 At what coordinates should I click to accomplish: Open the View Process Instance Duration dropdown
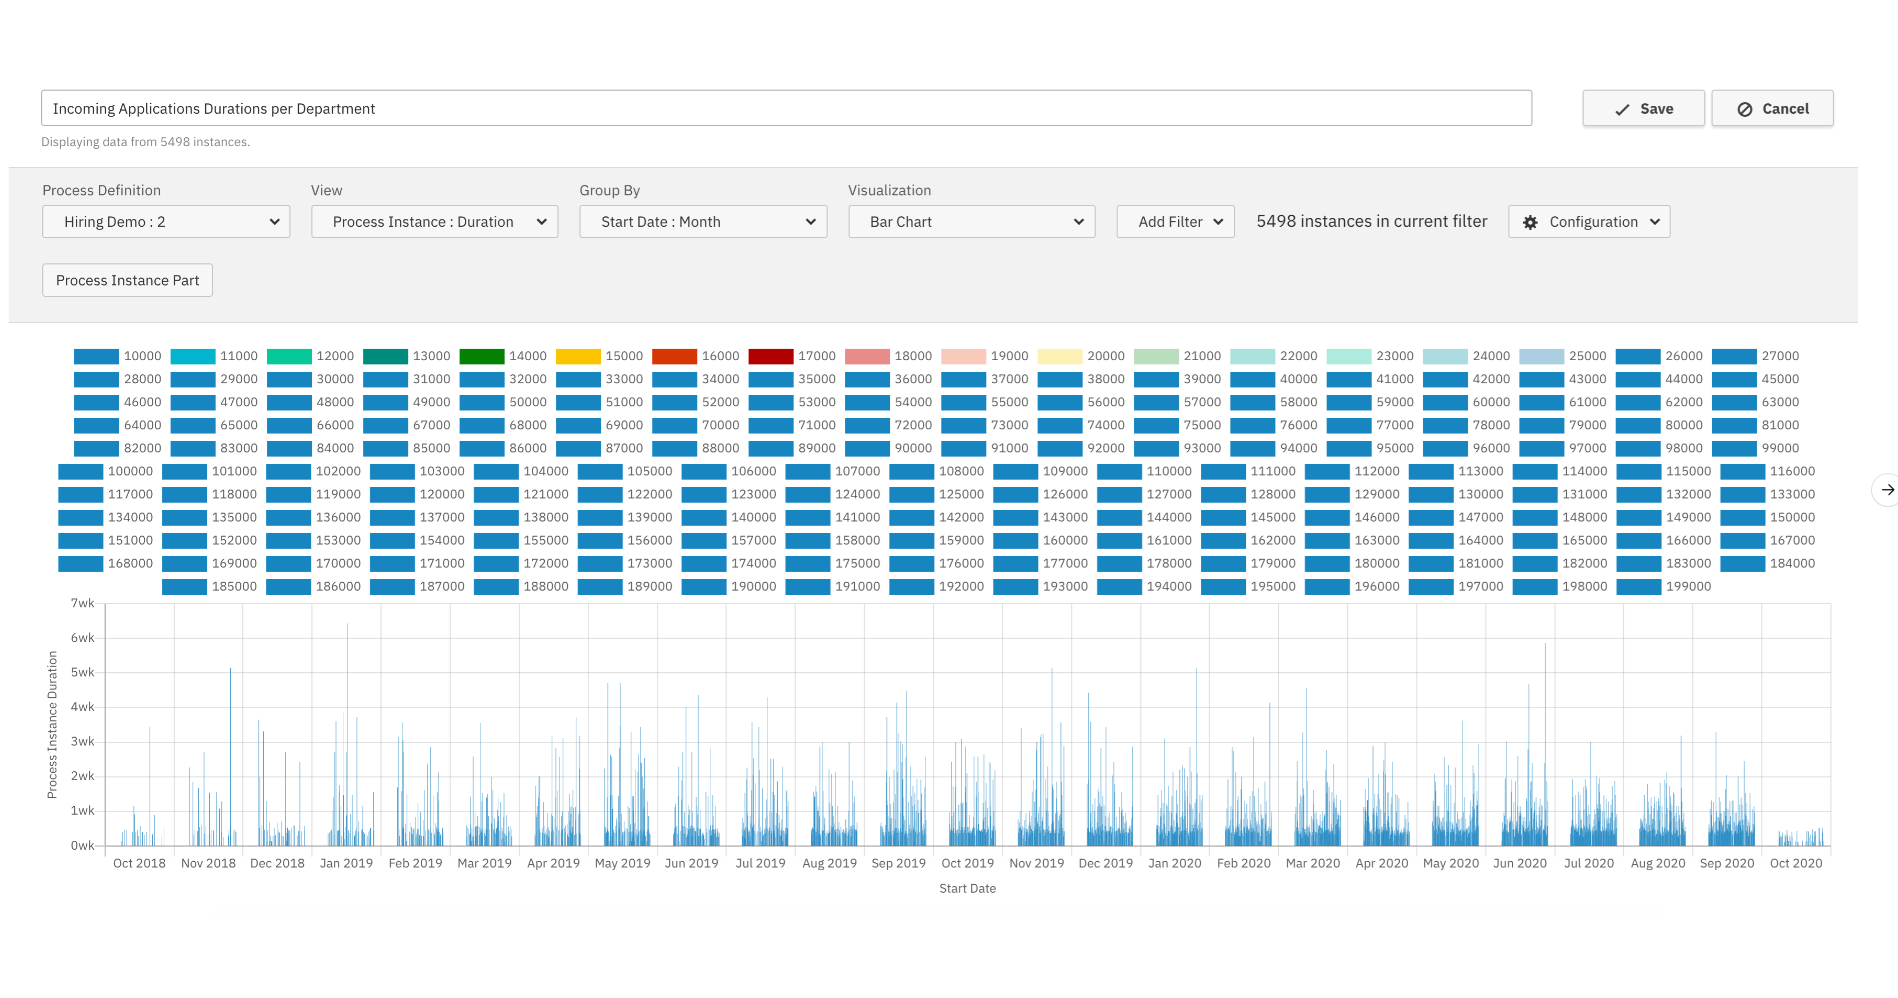434,222
